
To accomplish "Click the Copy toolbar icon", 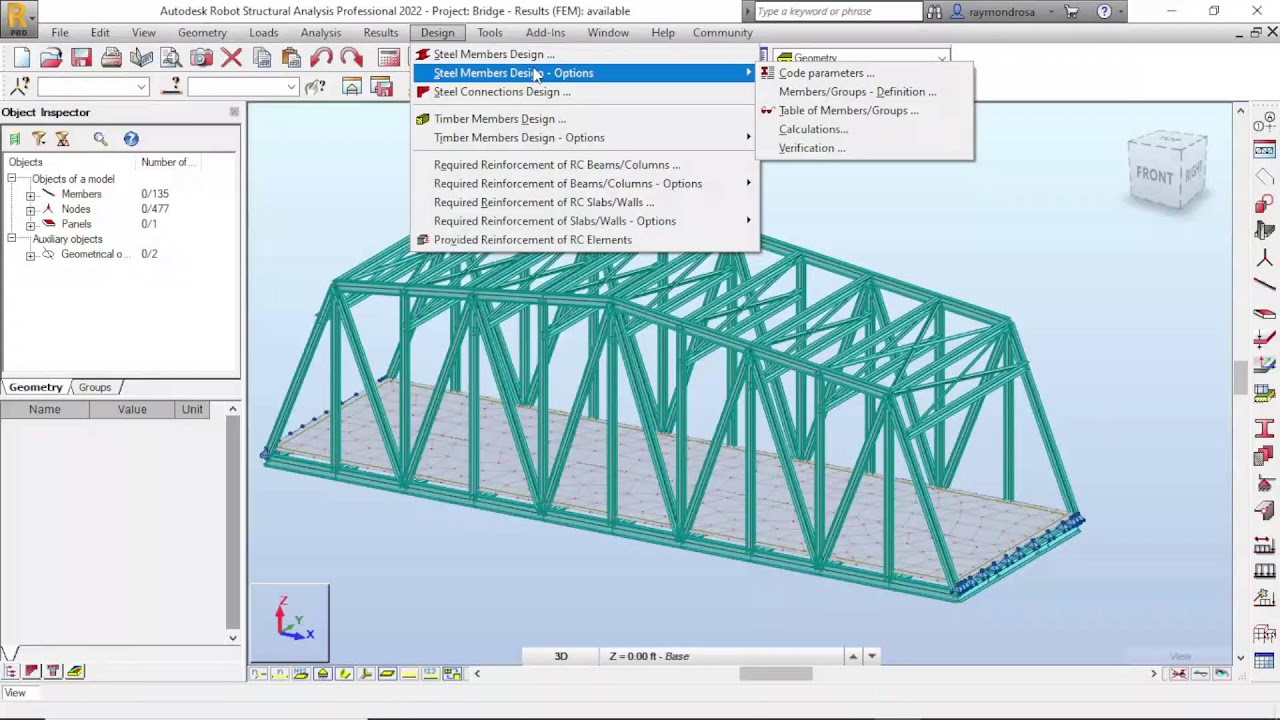I will point(262,58).
